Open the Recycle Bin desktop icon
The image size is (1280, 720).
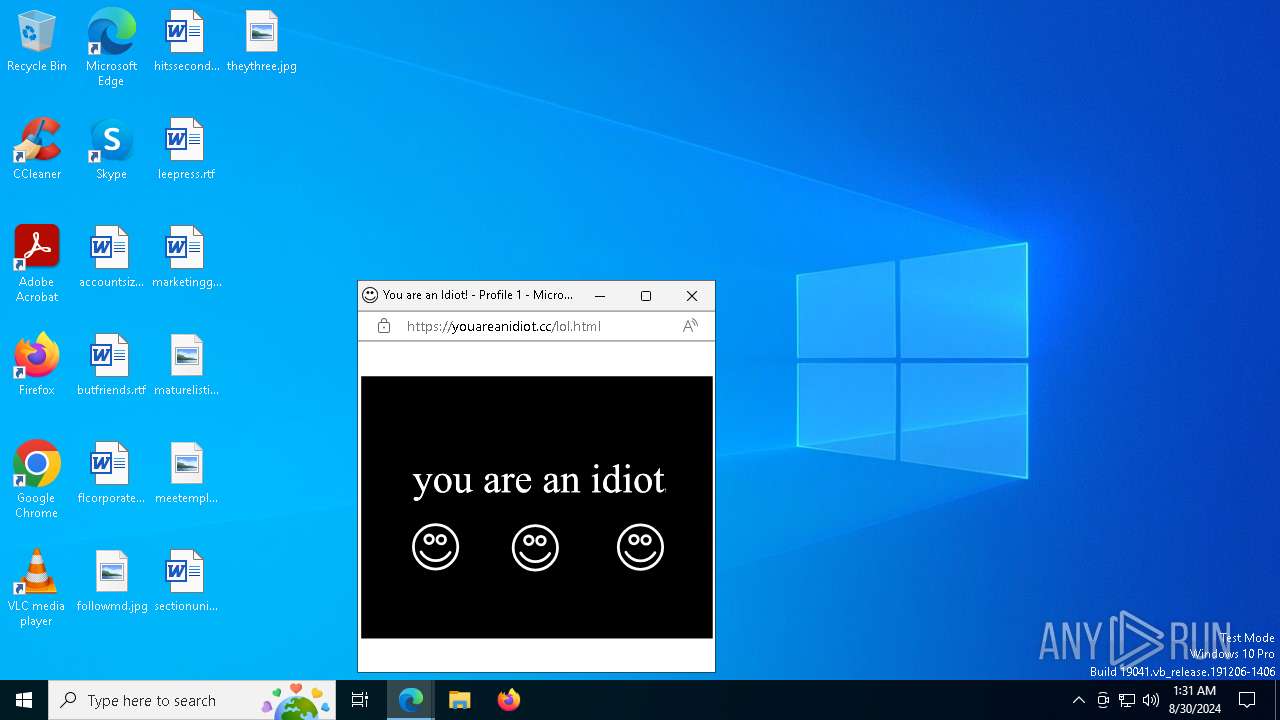(x=37, y=42)
